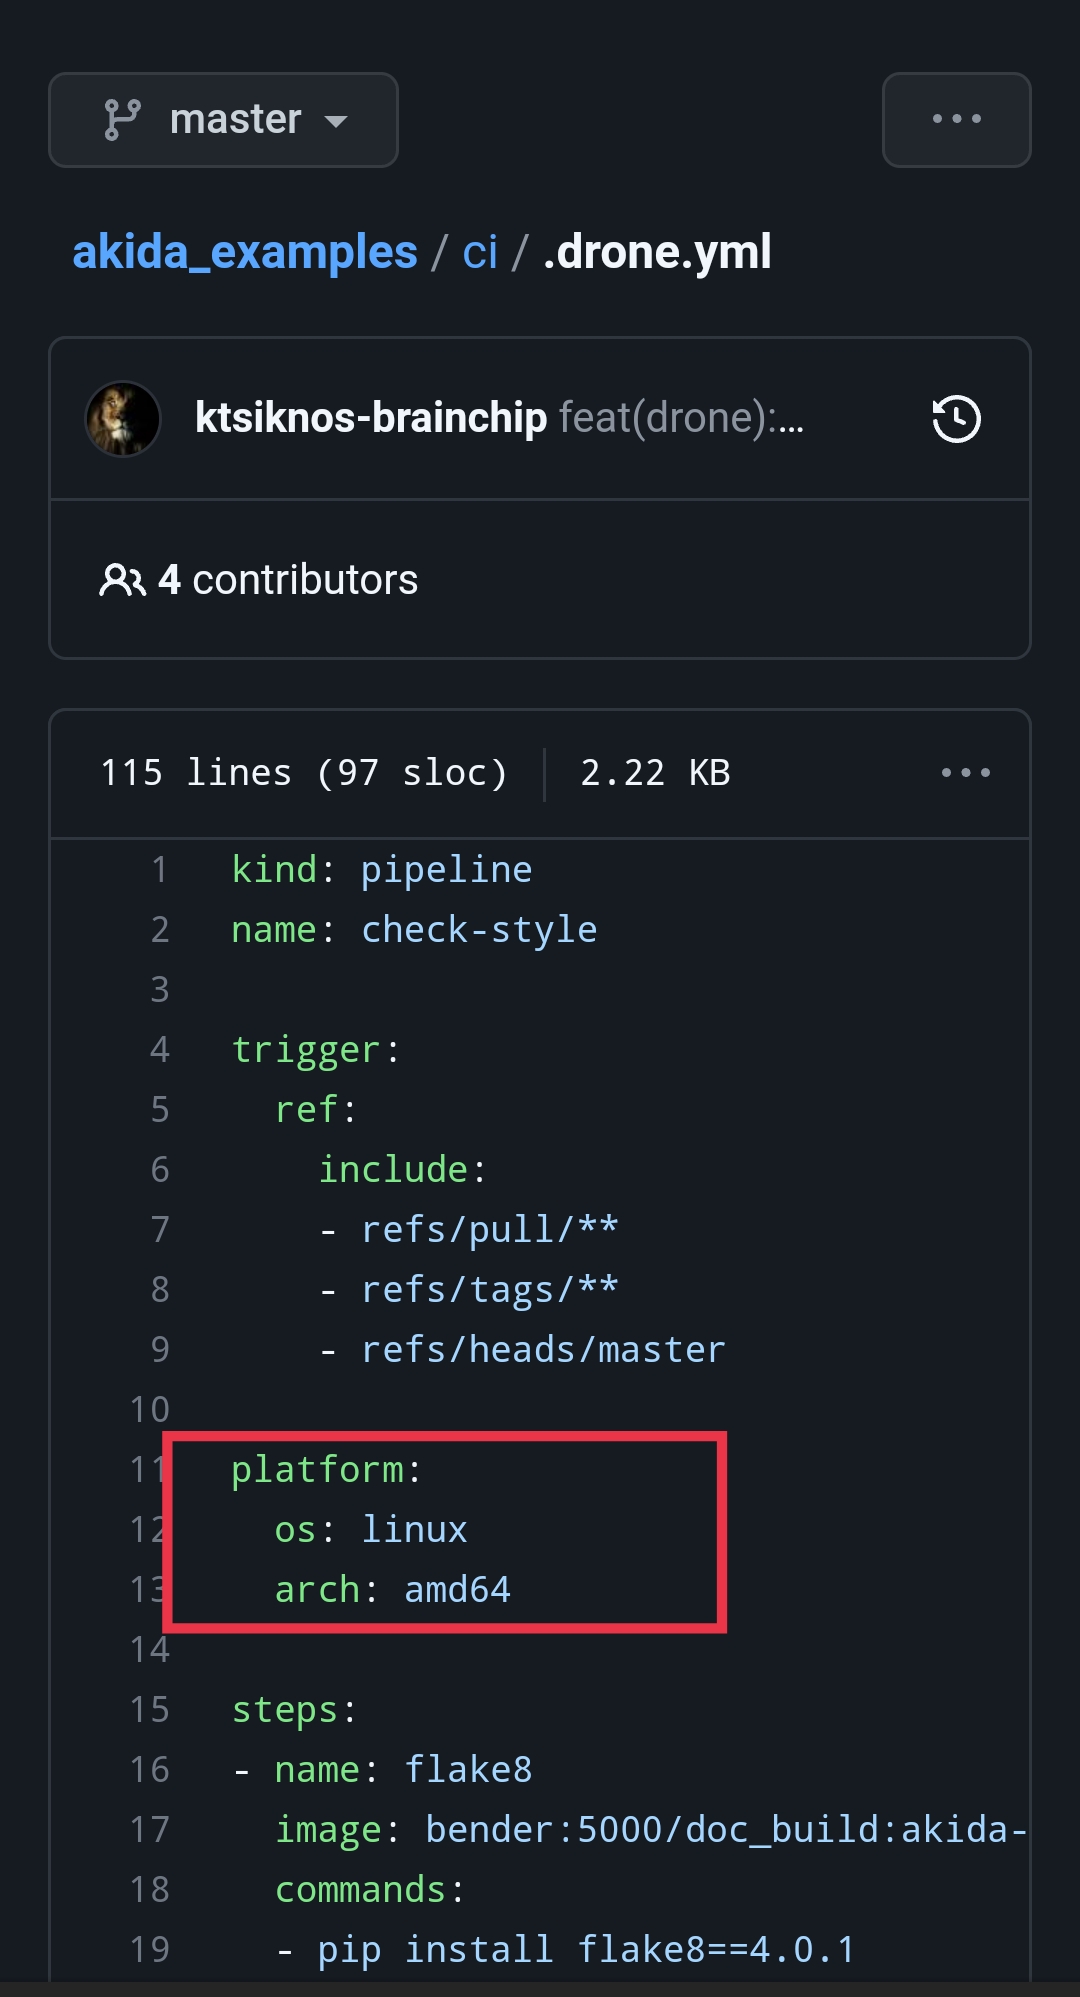Click the git branch icon
The width and height of the screenshot is (1080, 1997).
(x=122, y=120)
